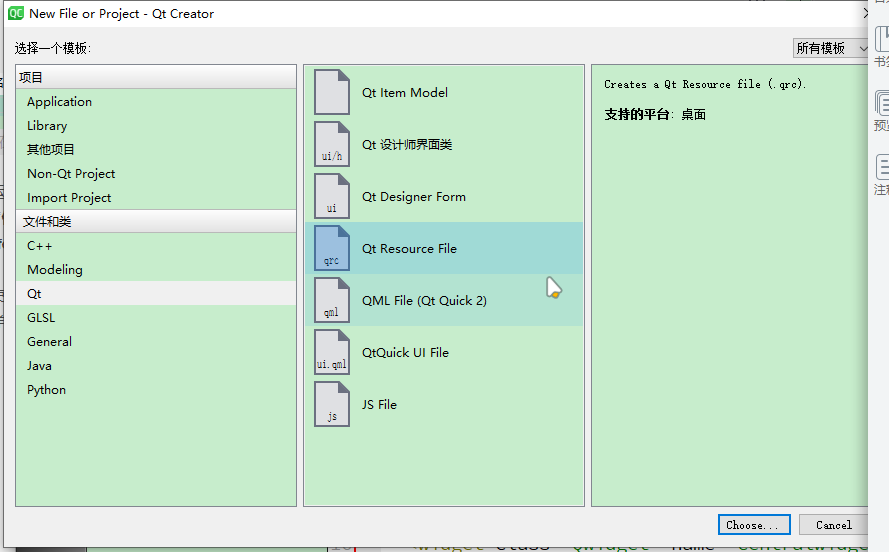Click the 文件和类 section header
This screenshot has width=889, height=552.
[x=156, y=222]
